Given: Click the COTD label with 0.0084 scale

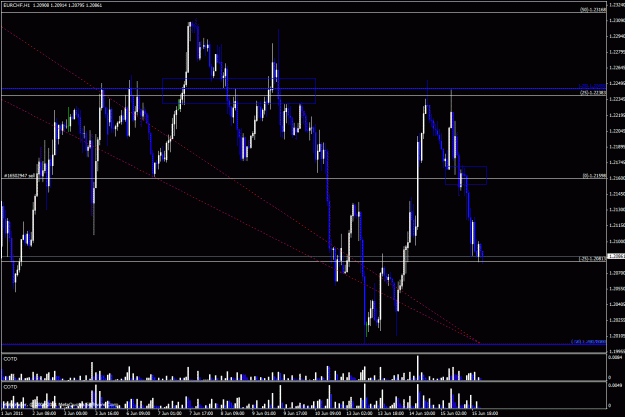Looking at the screenshot, I should (10, 359).
